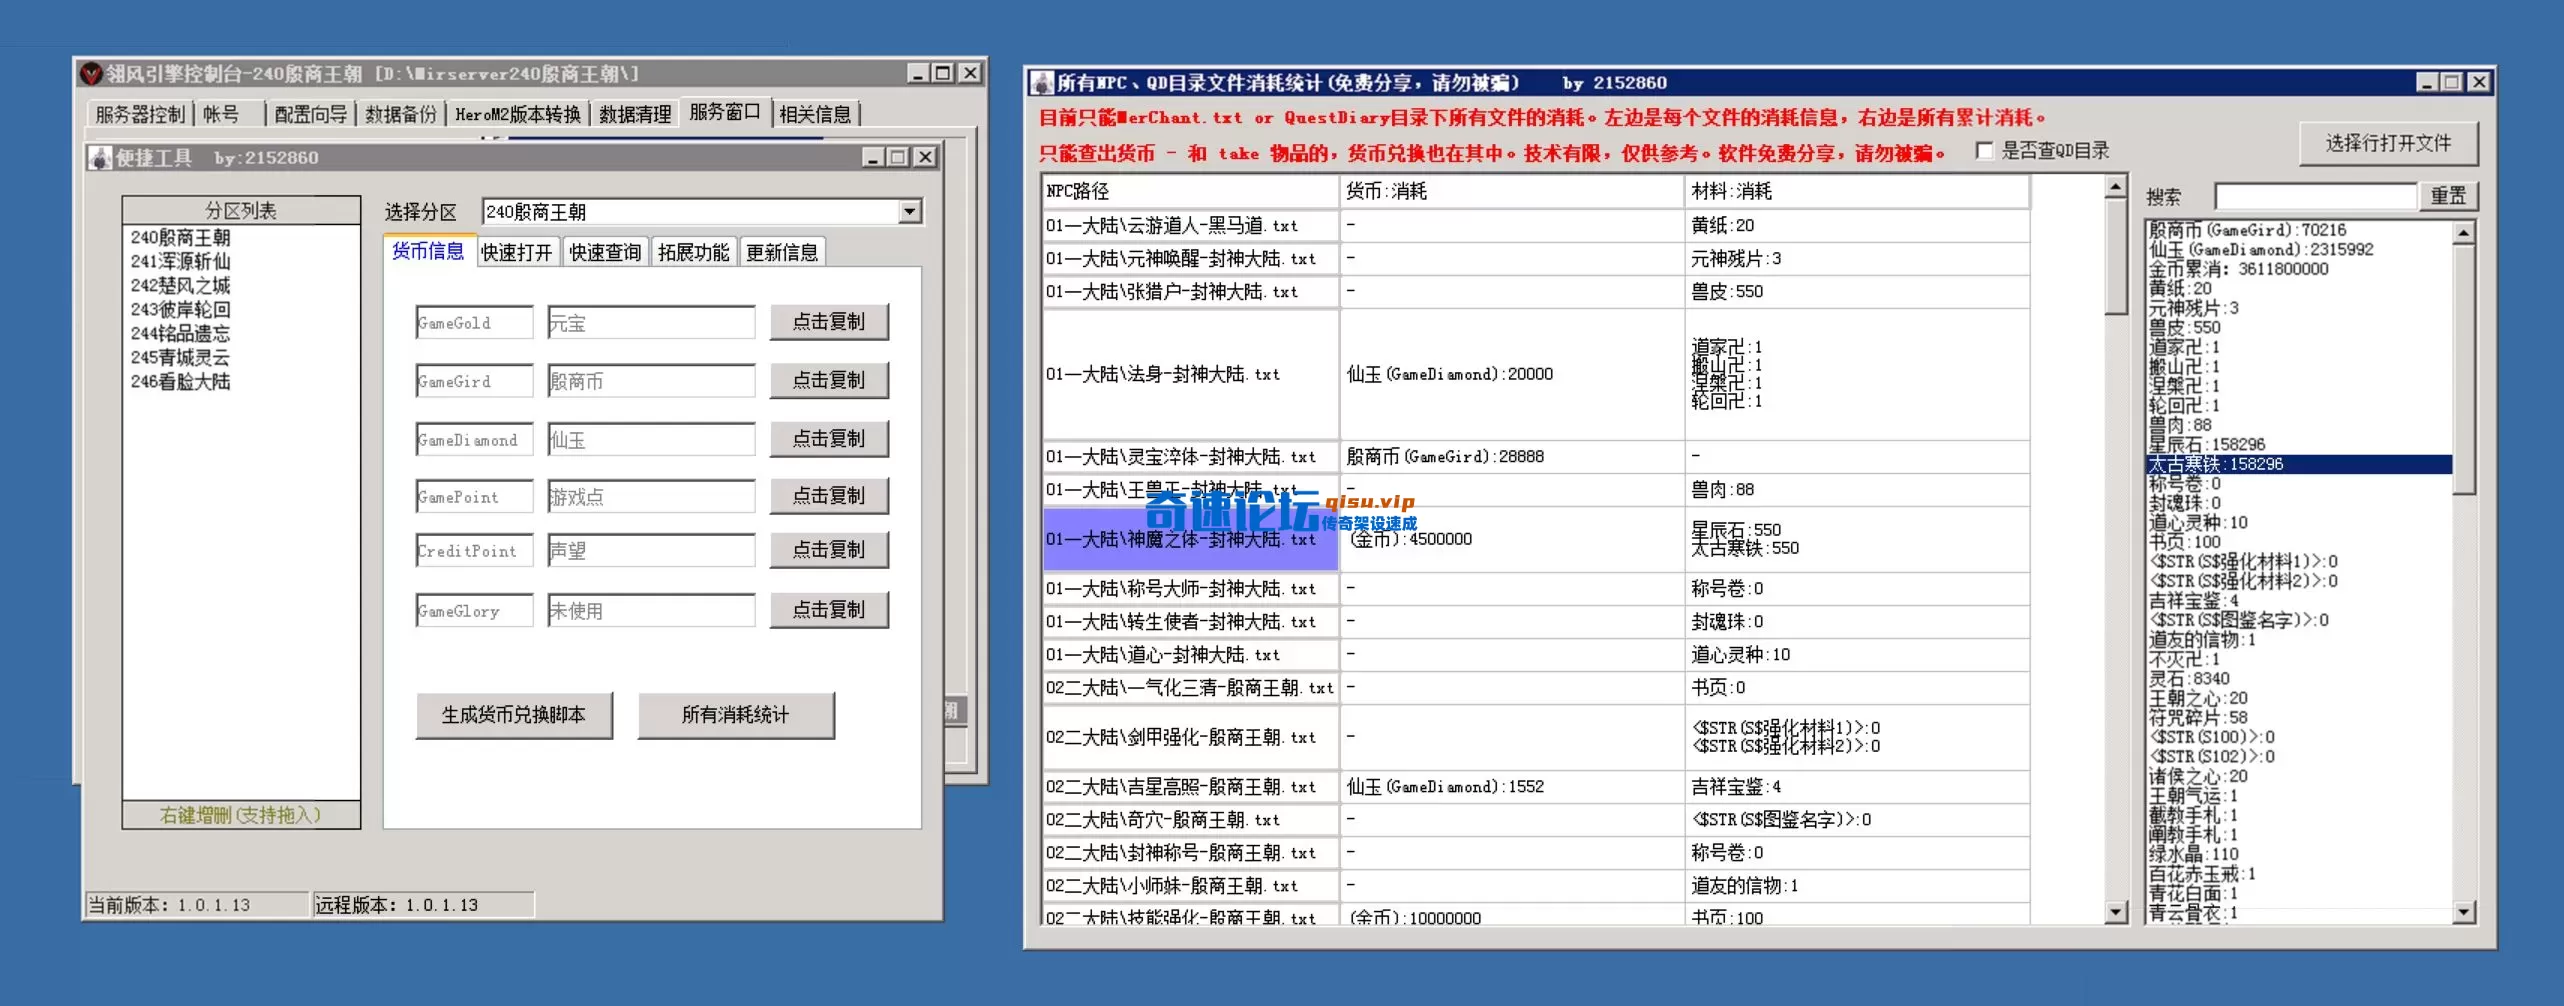Select 灵石:8340 in totals list

2299,679
